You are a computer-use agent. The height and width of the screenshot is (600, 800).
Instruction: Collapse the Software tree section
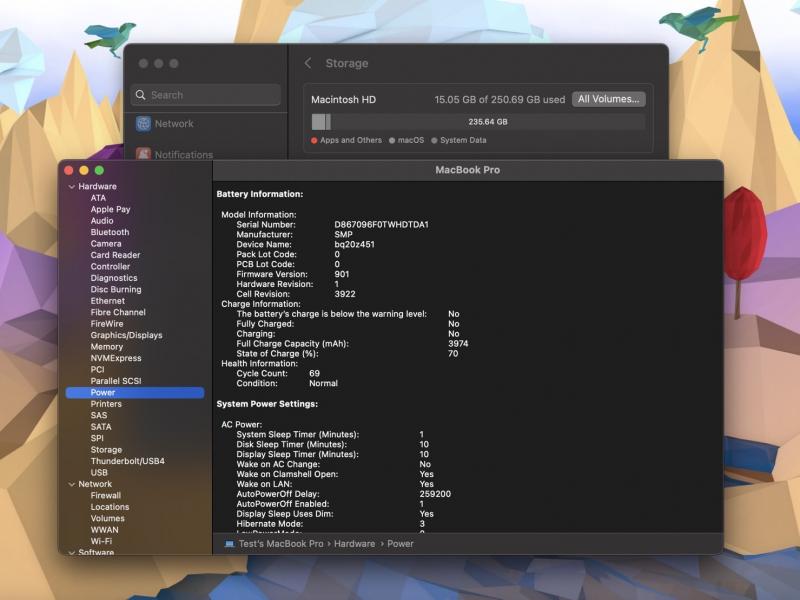71,552
